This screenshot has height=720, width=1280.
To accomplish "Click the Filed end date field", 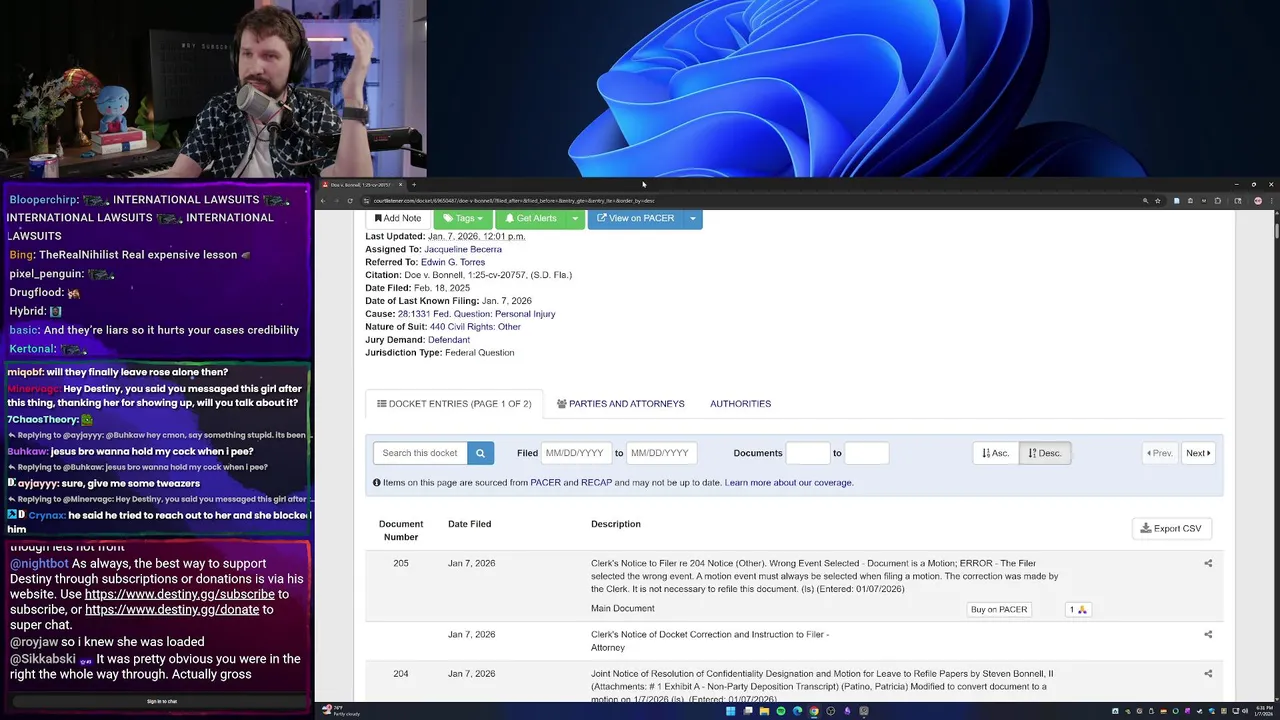I will pyautogui.click(x=660, y=453).
